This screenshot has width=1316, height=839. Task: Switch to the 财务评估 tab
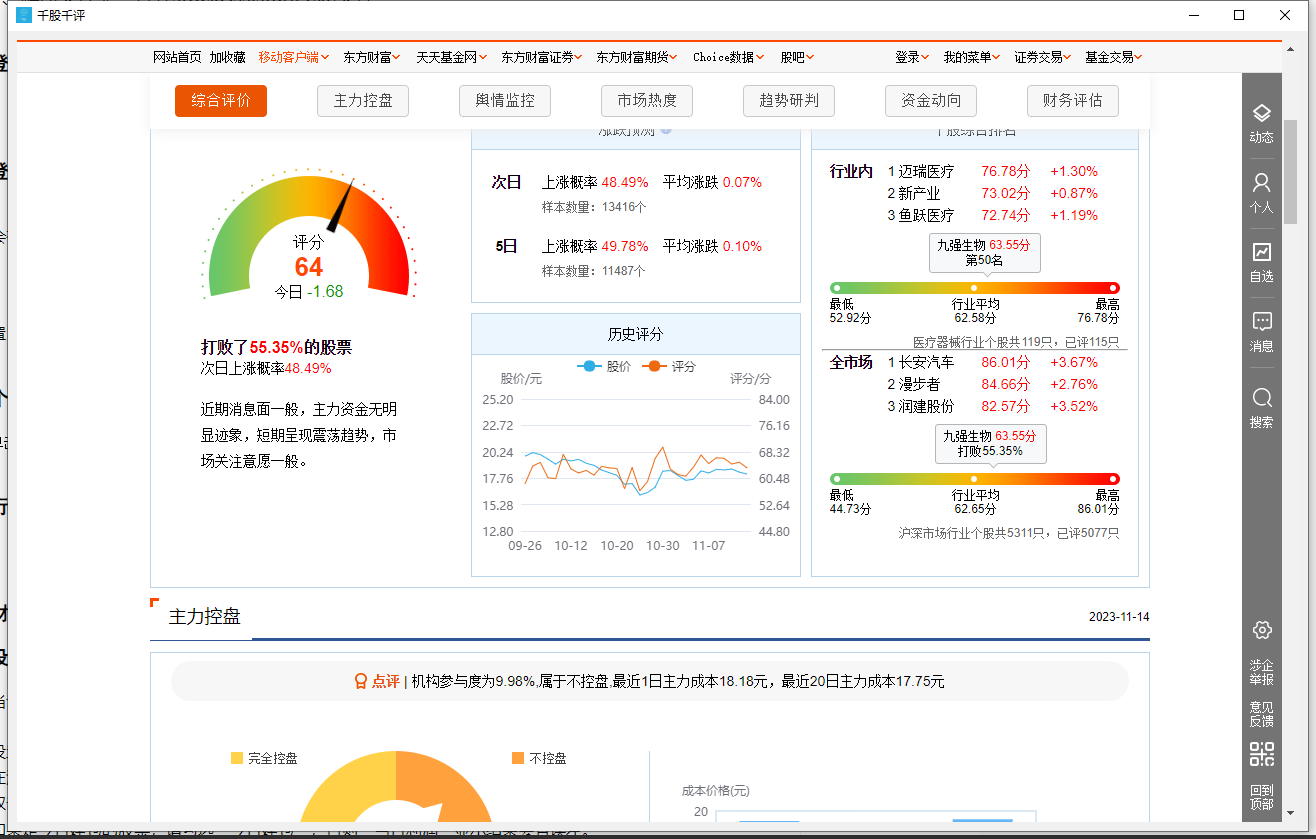pyautogui.click(x=1072, y=101)
